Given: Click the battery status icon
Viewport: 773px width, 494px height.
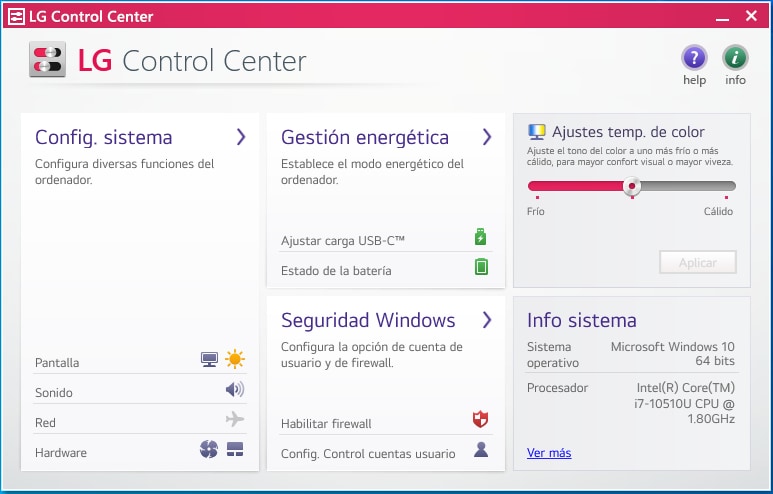Looking at the screenshot, I should [481, 267].
